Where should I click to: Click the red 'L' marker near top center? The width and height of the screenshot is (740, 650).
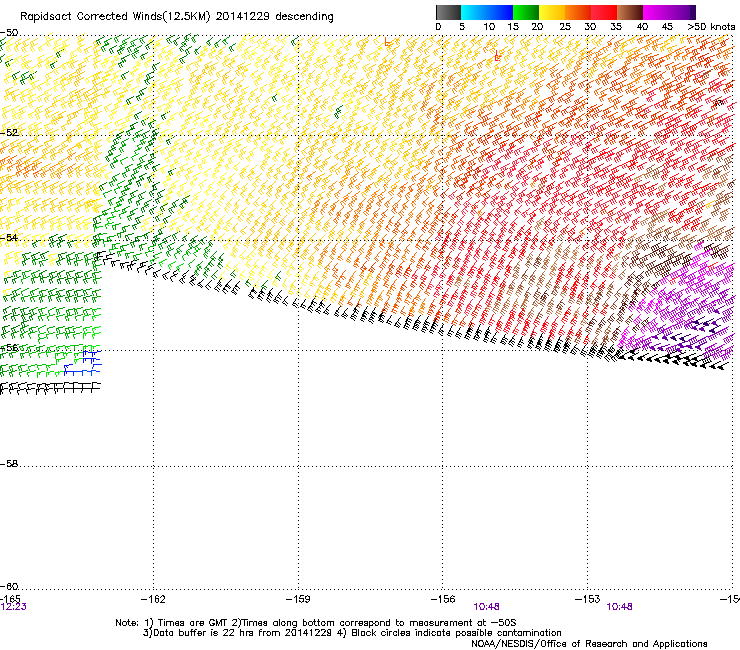[387, 42]
